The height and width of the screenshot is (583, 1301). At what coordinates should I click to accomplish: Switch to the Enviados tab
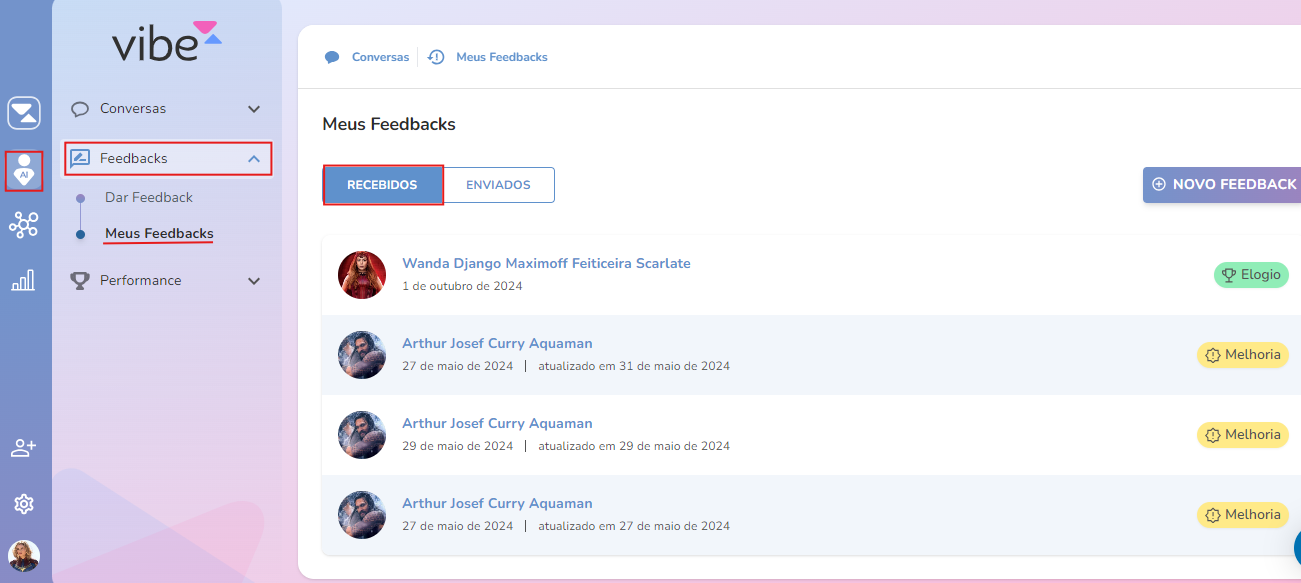[x=498, y=185]
